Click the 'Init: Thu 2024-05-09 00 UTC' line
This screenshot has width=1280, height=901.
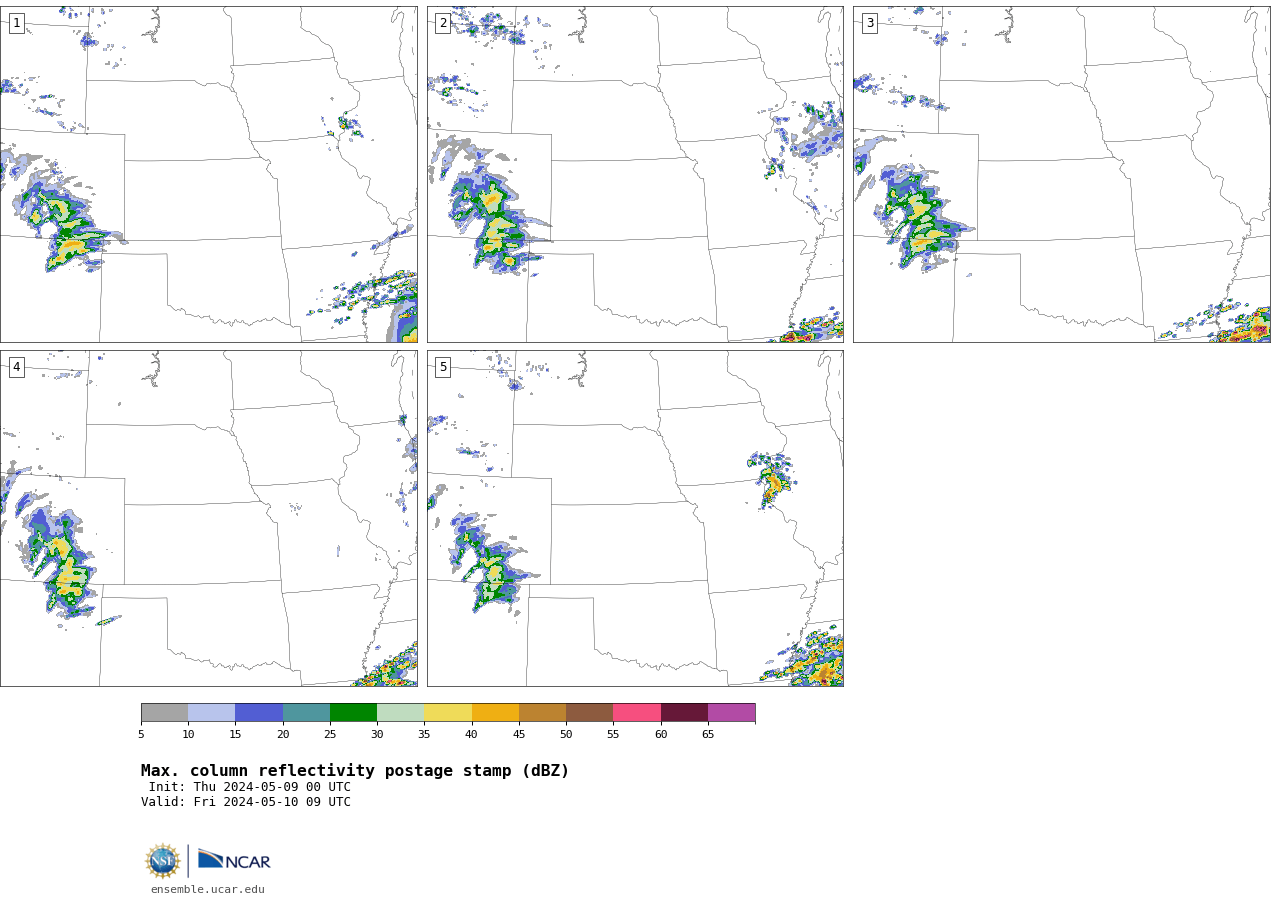pos(250,787)
